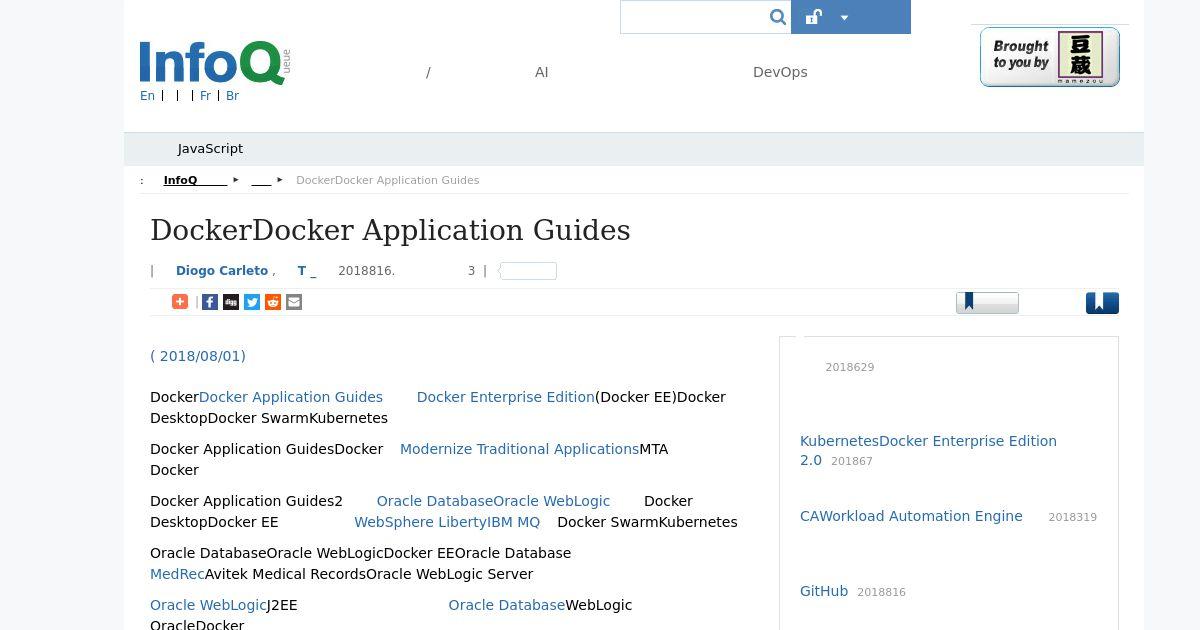Open the InfoQ logo homepage

point(215,63)
